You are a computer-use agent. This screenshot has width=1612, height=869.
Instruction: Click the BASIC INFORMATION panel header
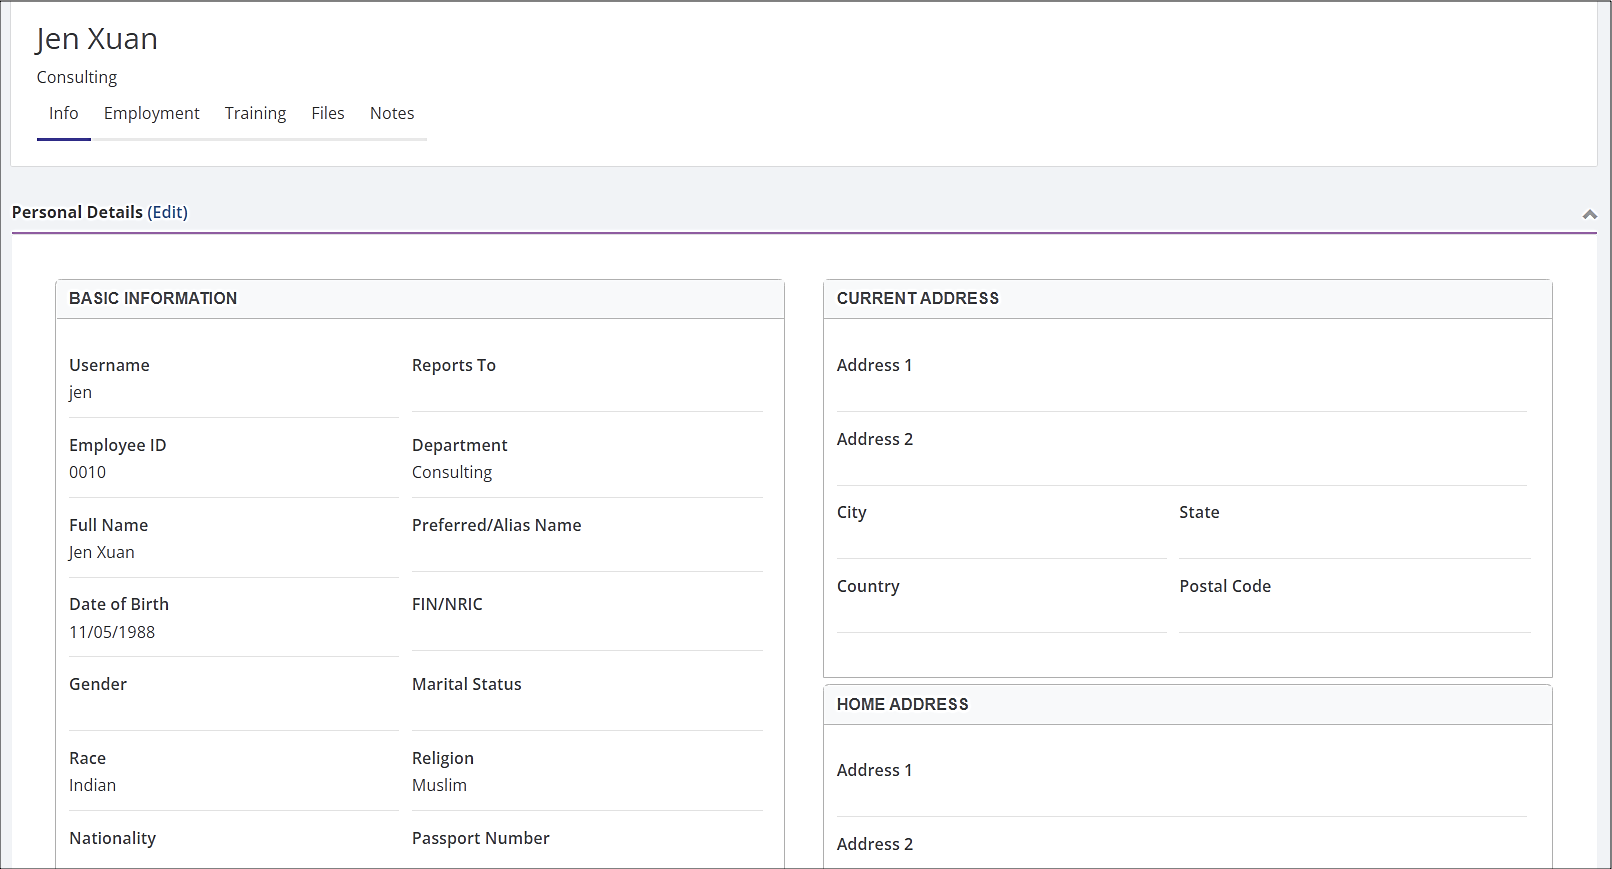pyautogui.click(x=420, y=299)
